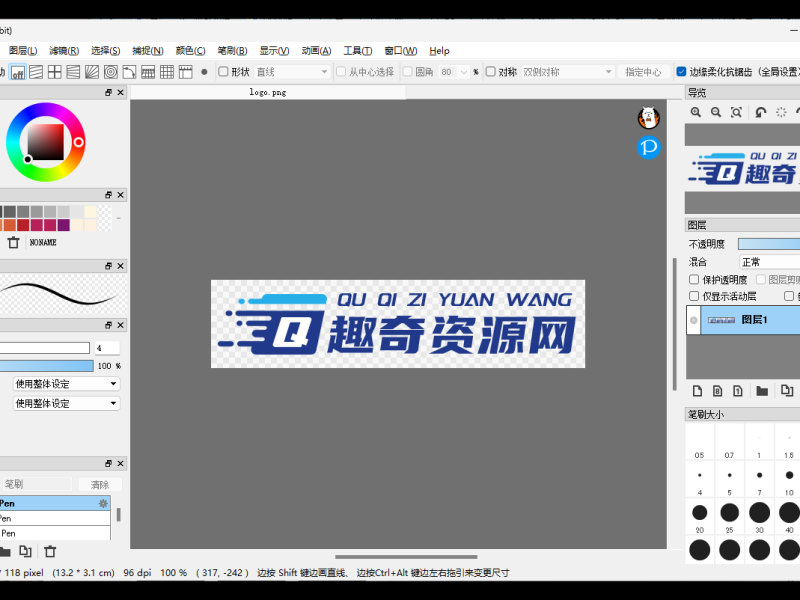Fit canvas to window in Navigator
Screen dimensions: 800x600
pyautogui.click(x=736, y=112)
